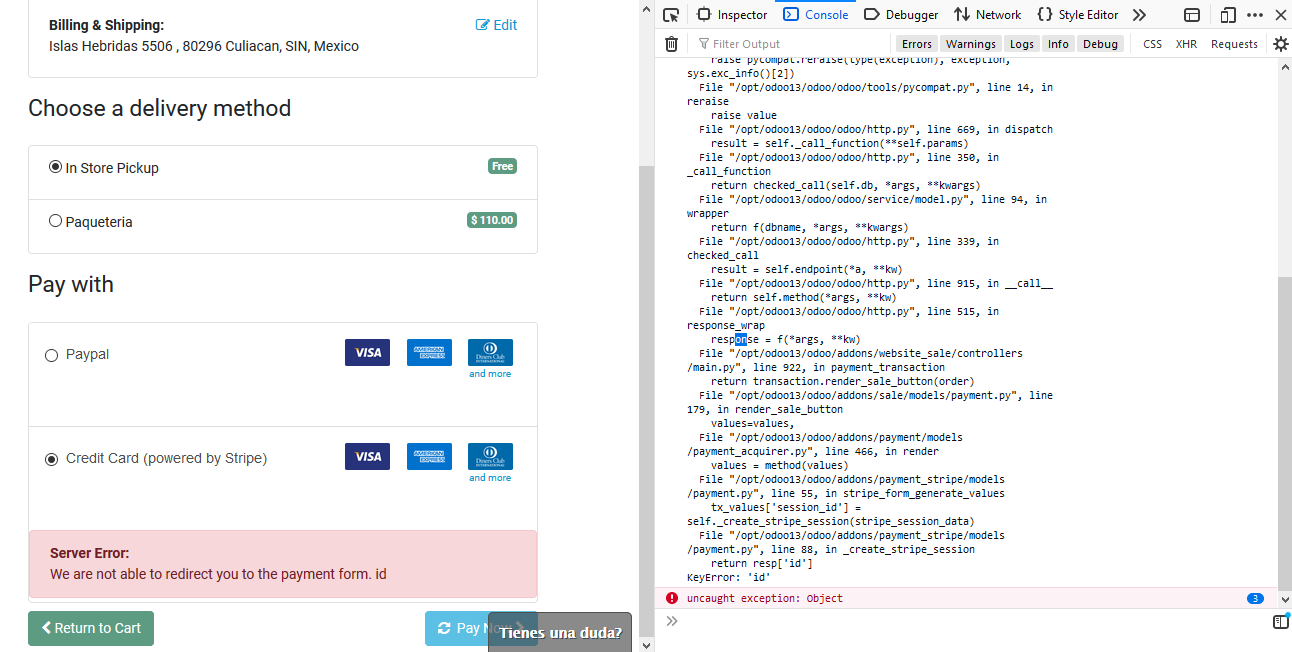
Task: Open DevTools settings gear
Action: tap(1279, 44)
